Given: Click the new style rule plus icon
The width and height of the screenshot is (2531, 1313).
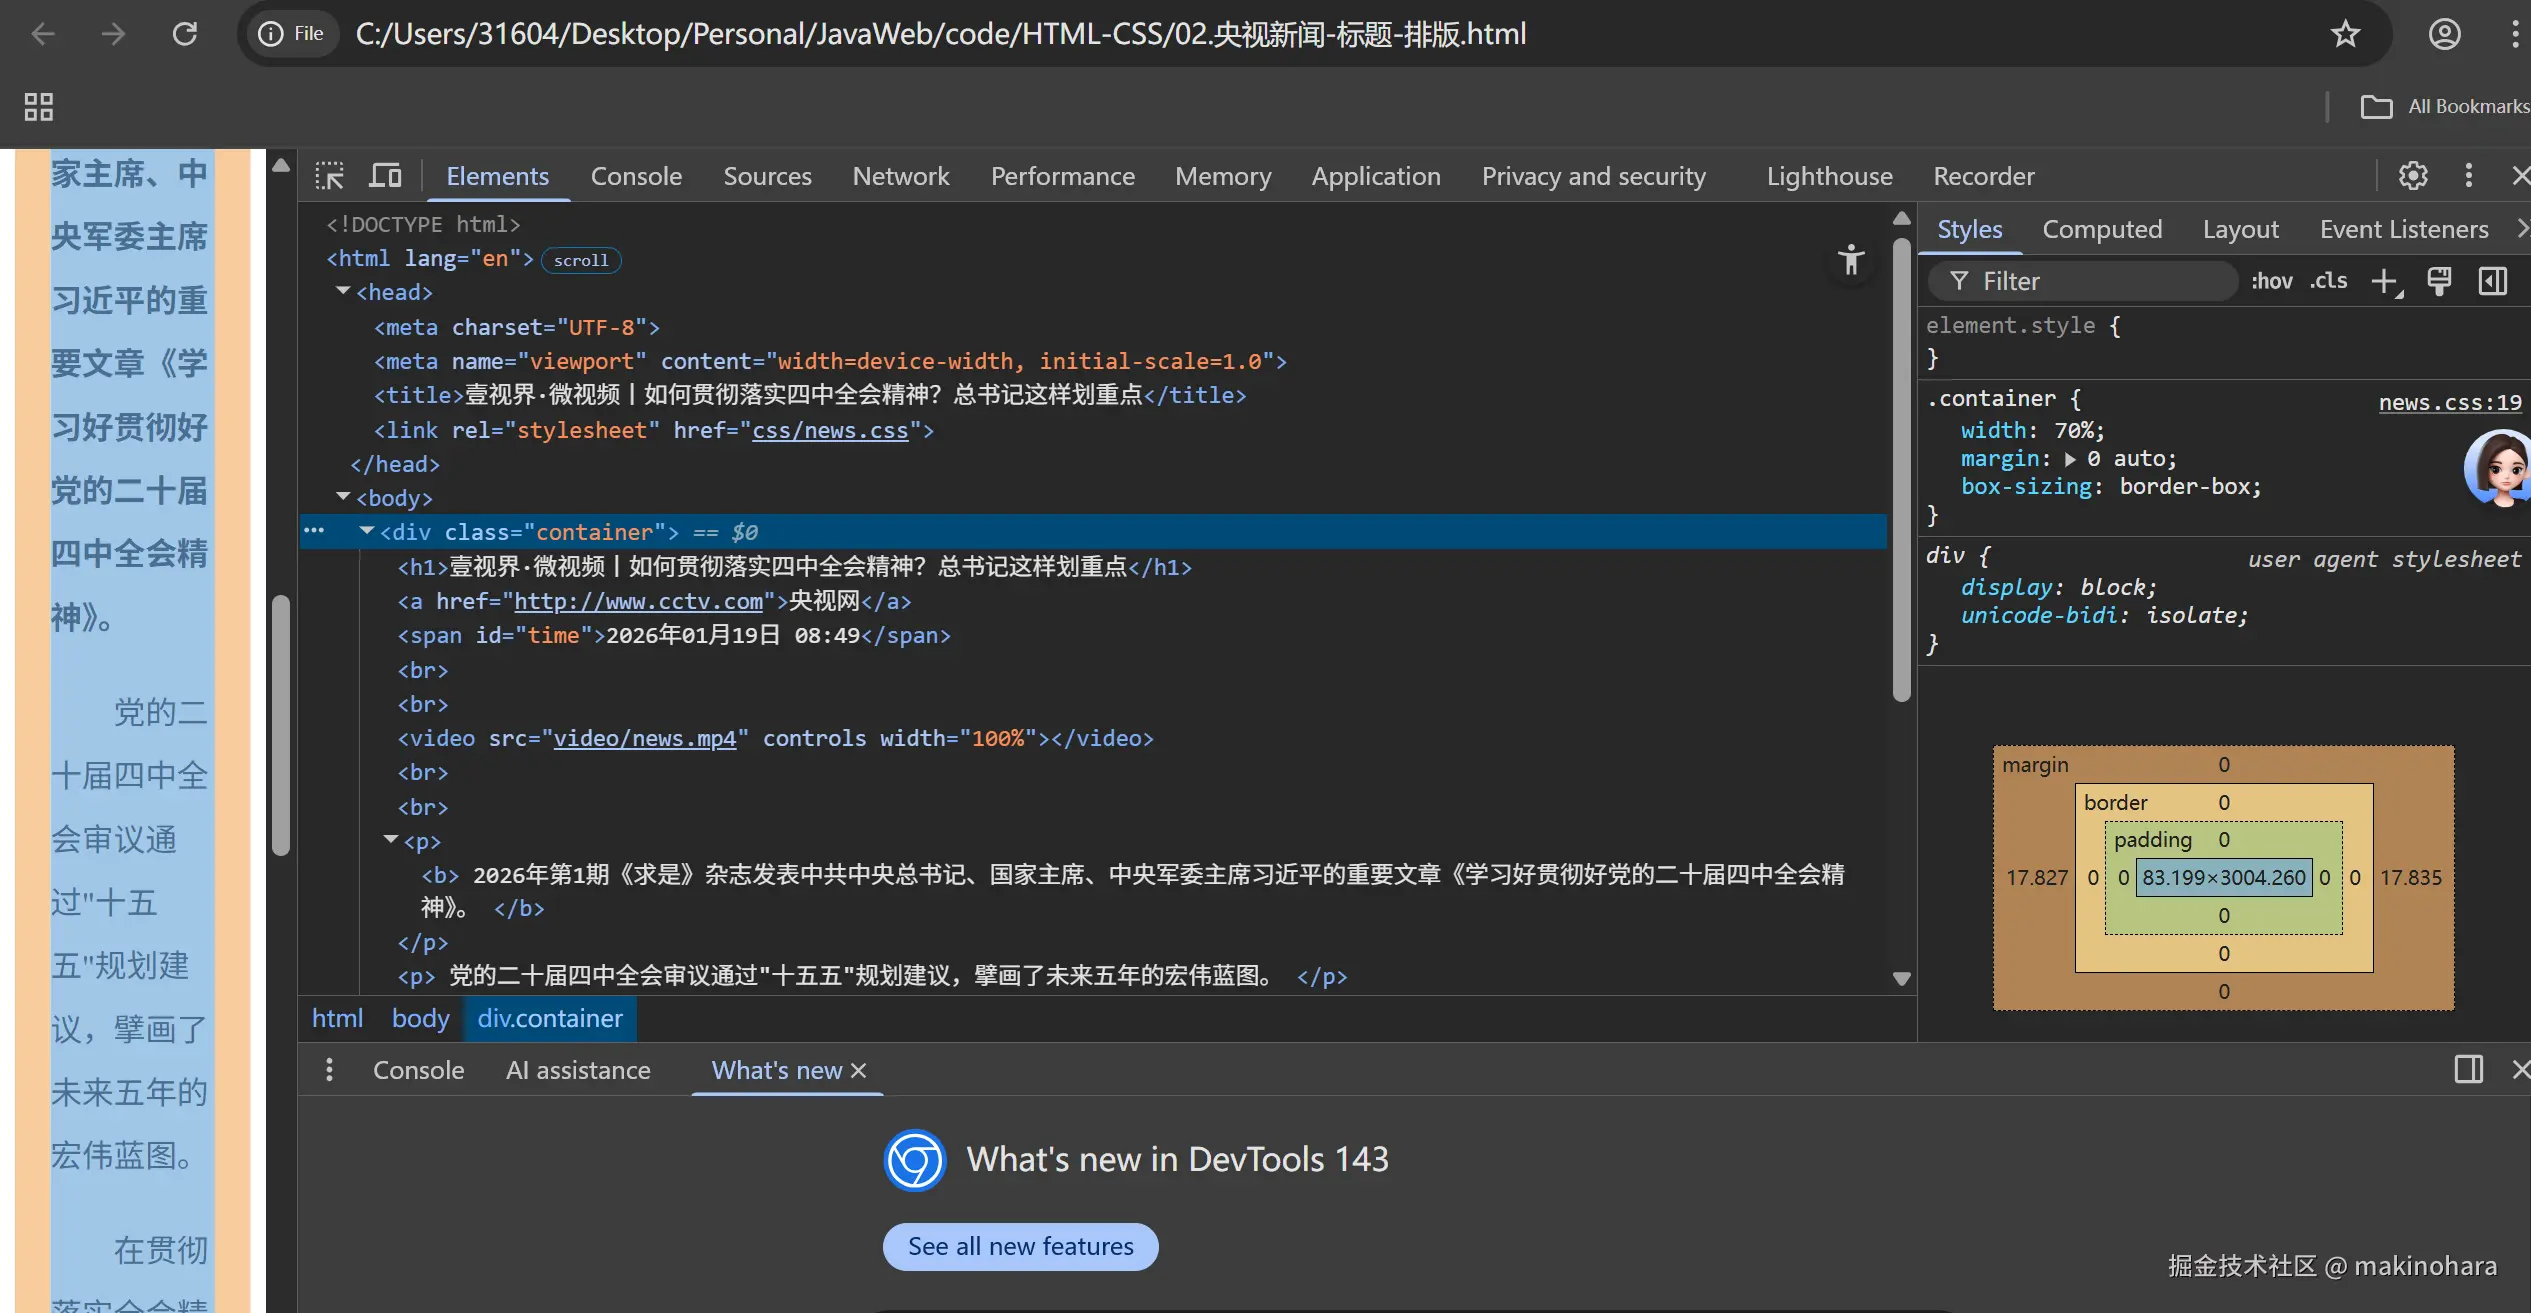Looking at the screenshot, I should click(2386, 282).
